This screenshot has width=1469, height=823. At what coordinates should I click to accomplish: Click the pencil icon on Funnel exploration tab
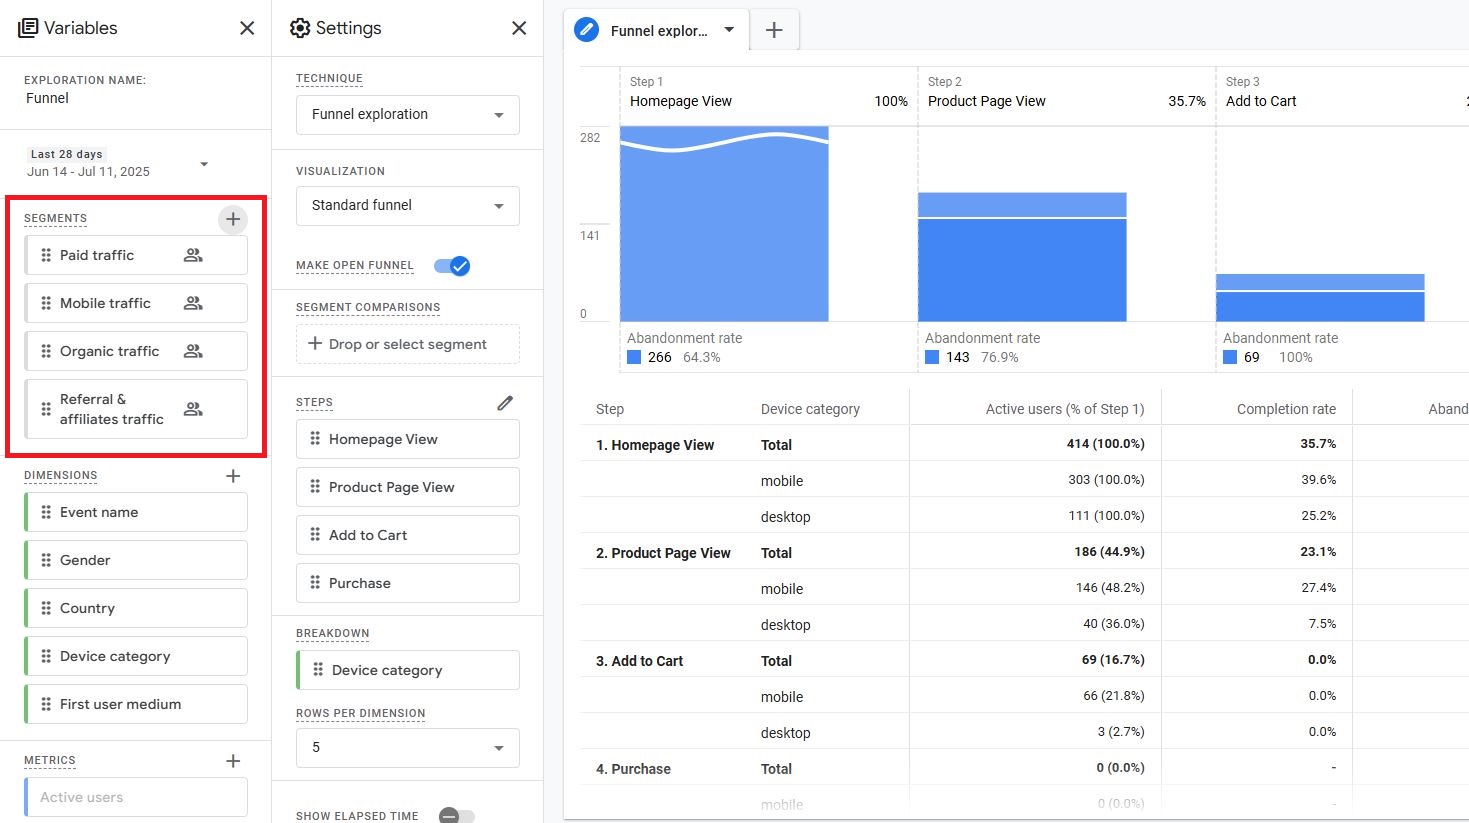click(x=586, y=30)
